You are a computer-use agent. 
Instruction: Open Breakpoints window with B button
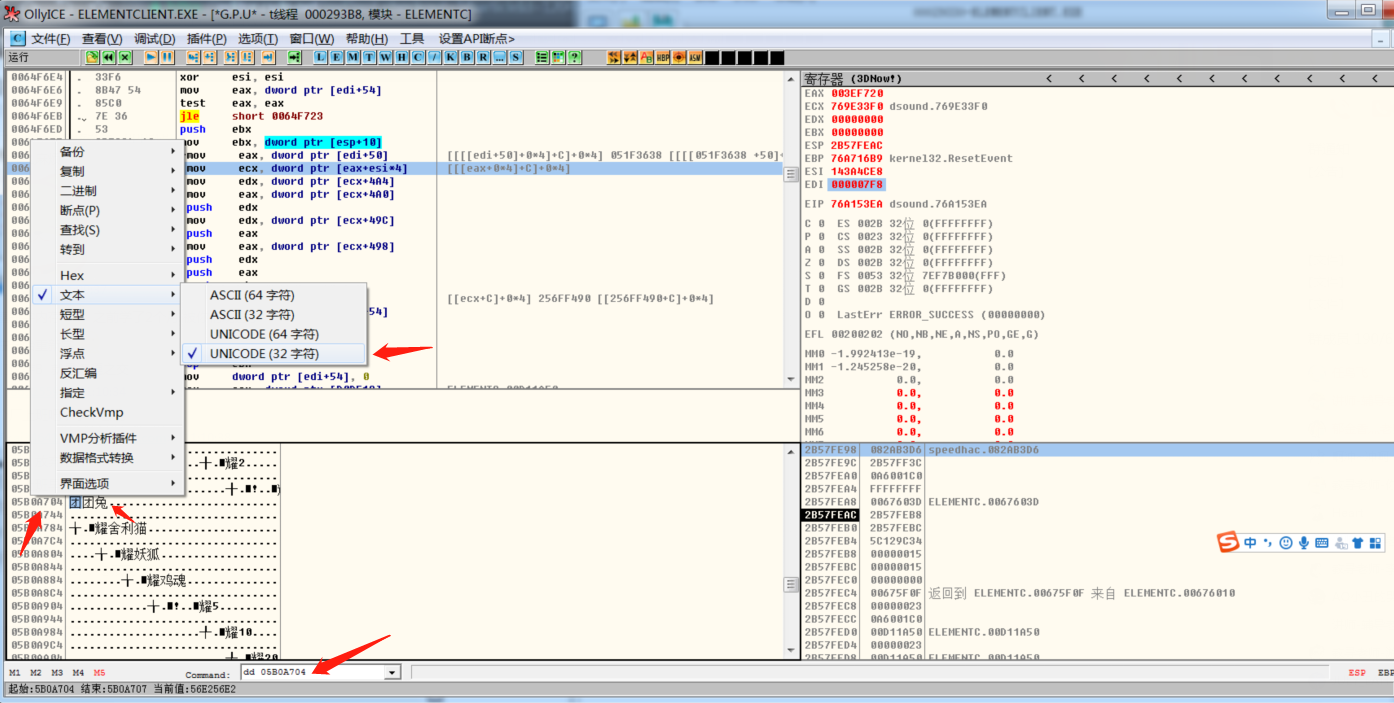[466, 57]
